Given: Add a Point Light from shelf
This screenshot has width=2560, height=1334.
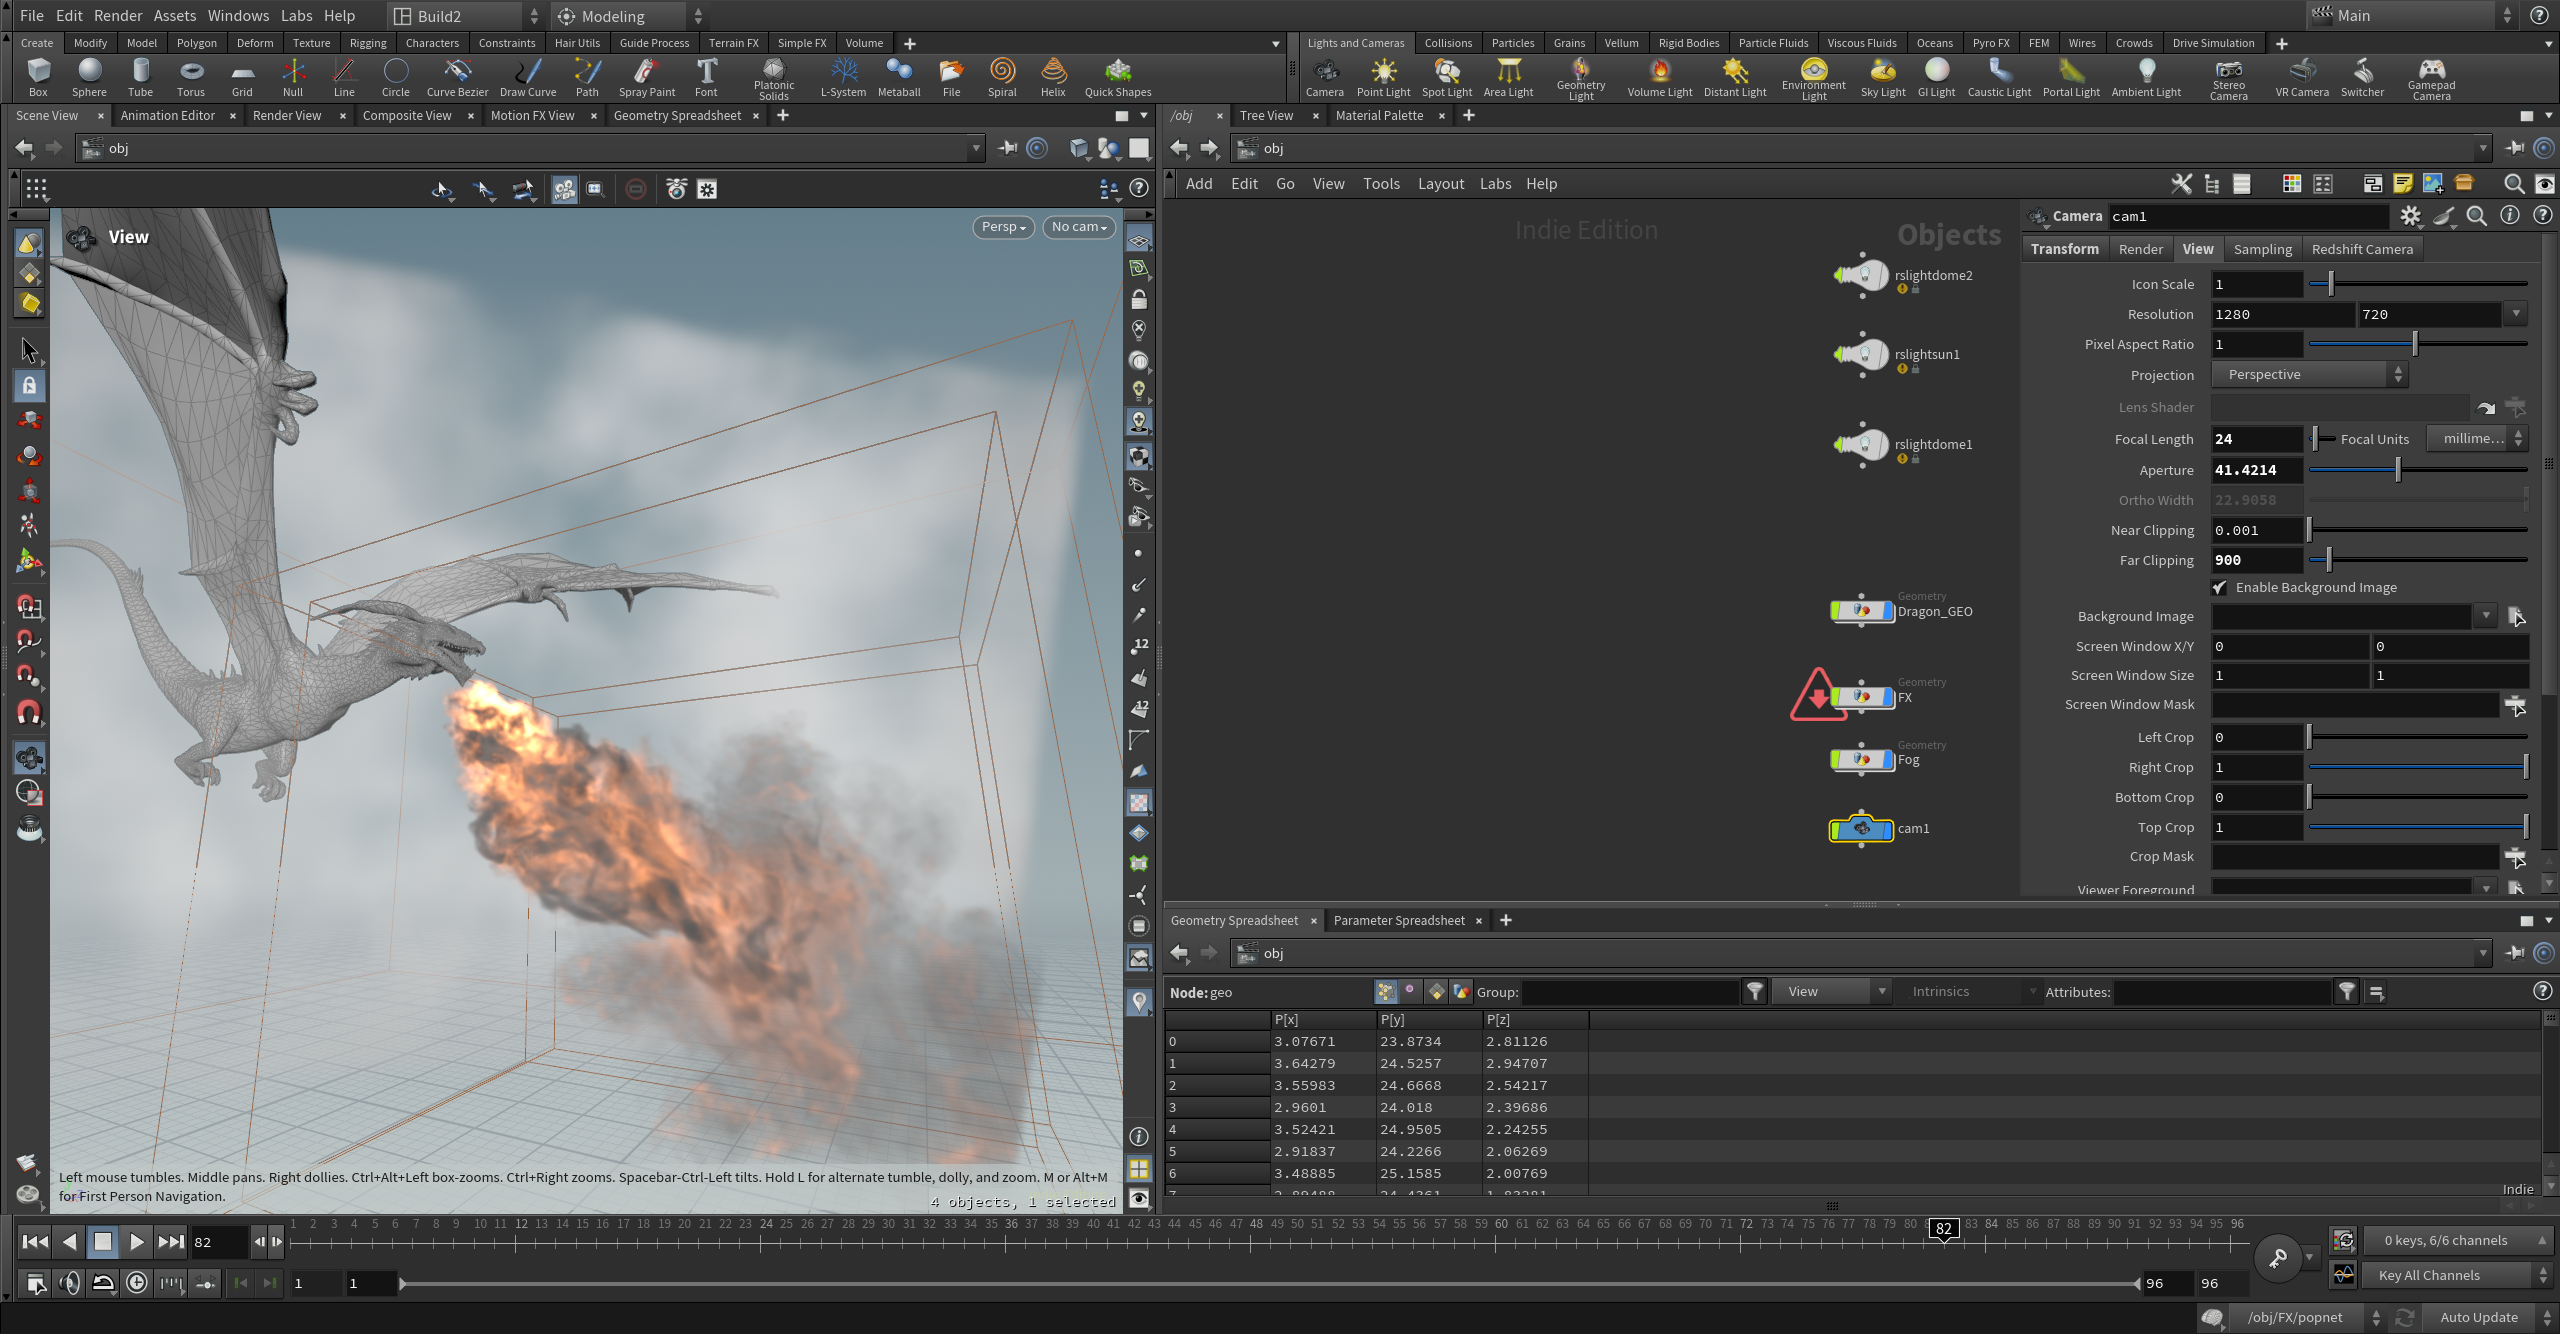Looking at the screenshot, I should [1383, 77].
